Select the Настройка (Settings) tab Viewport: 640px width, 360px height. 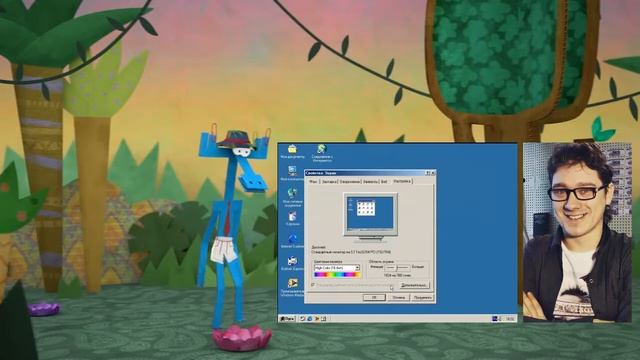(x=402, y=181)
